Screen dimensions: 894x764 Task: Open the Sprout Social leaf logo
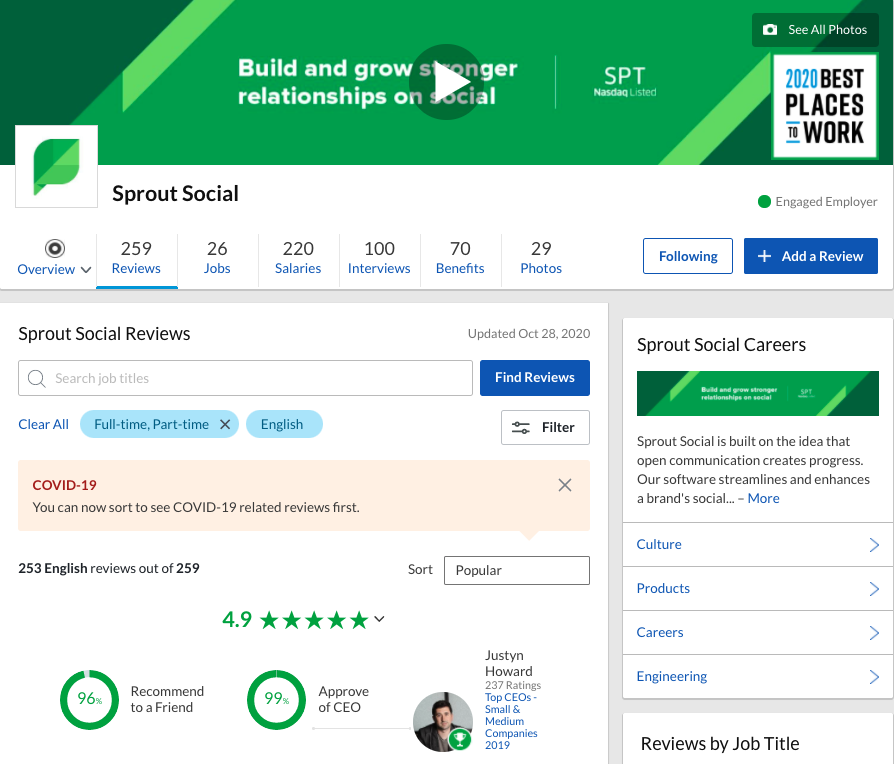point(56,166)
